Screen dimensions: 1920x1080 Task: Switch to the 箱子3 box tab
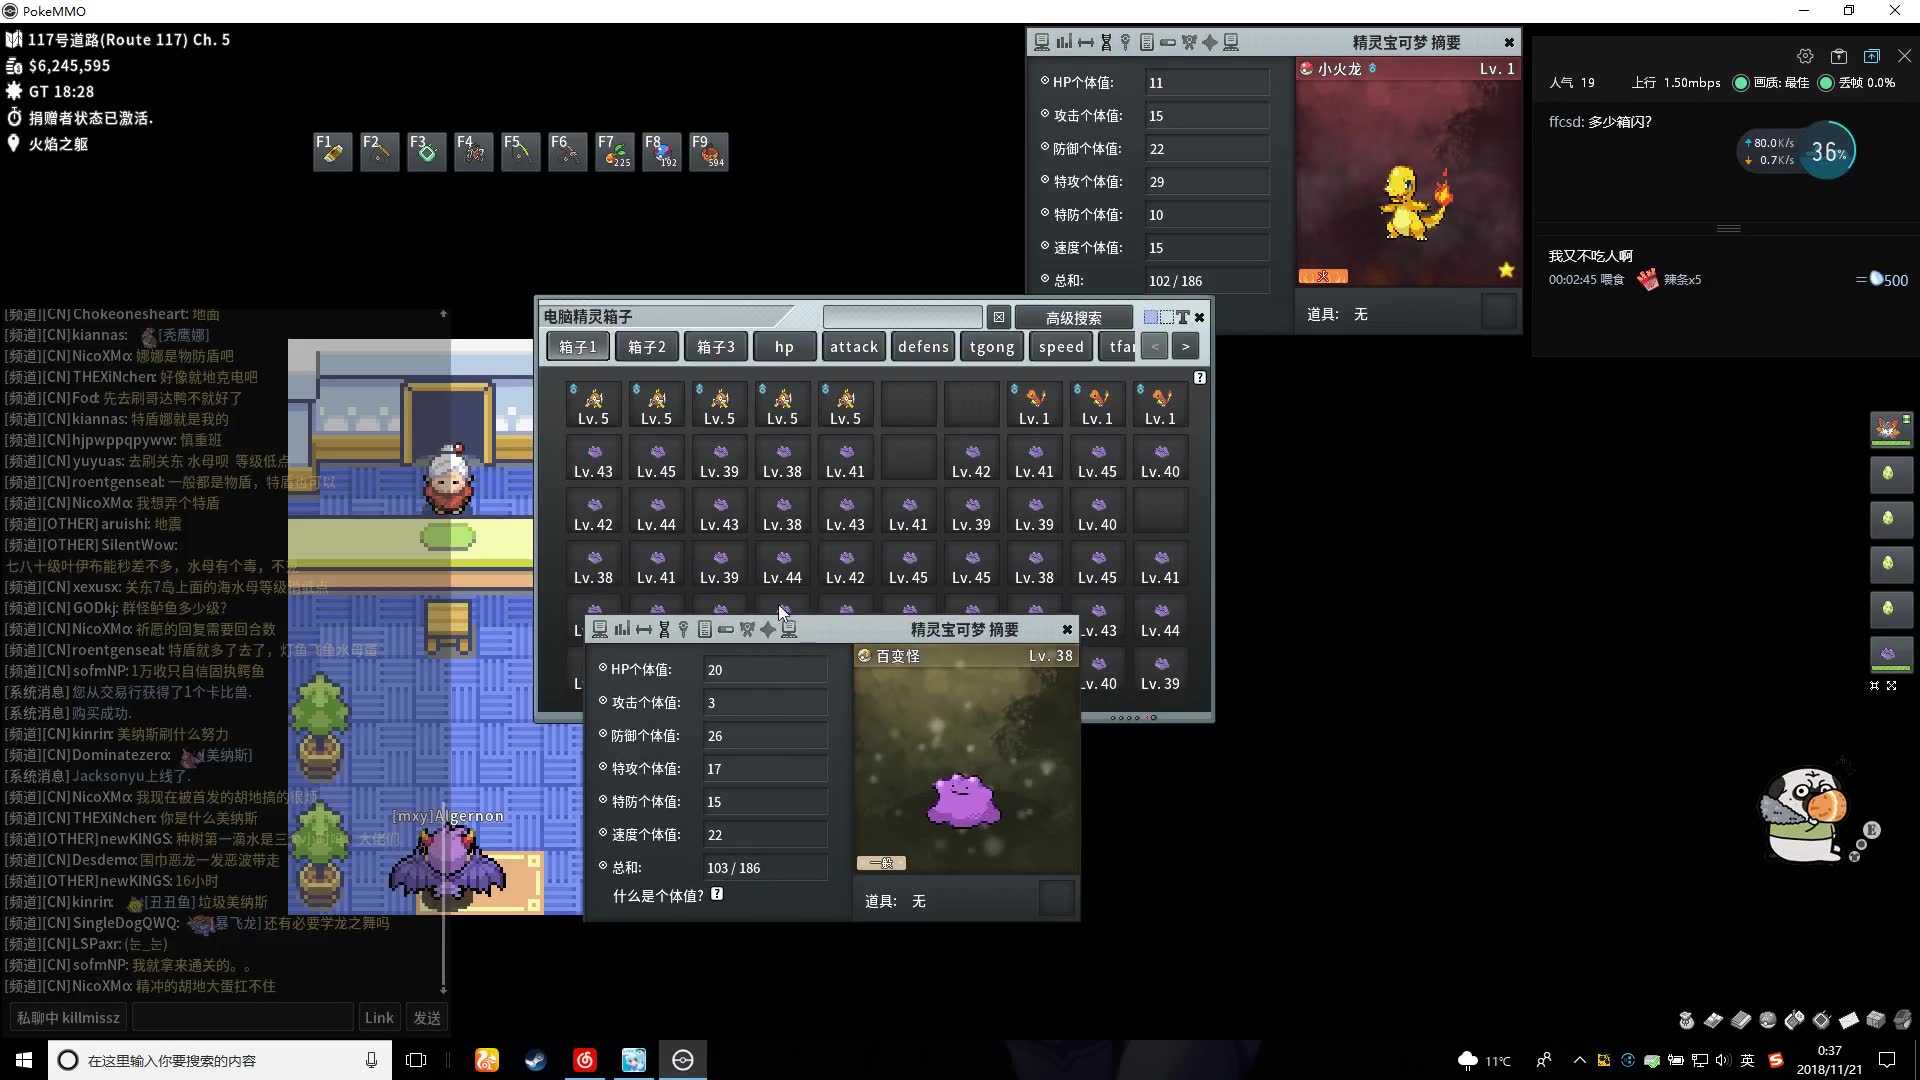(x=716, y=347)
